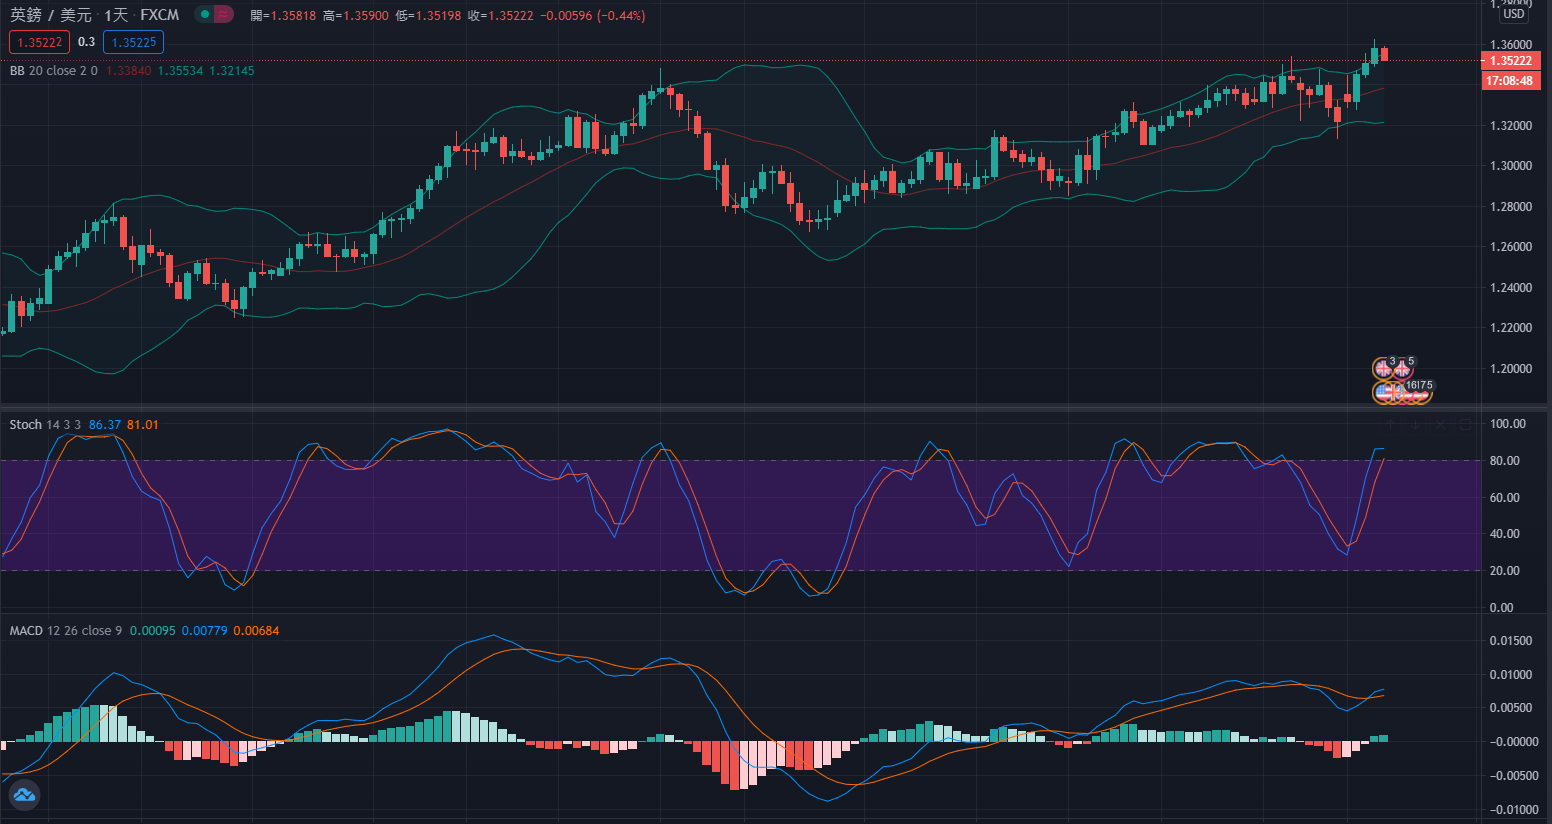Open the USD currency selector
Viewport: 1552px width, 824px height.
[1514, 14]
